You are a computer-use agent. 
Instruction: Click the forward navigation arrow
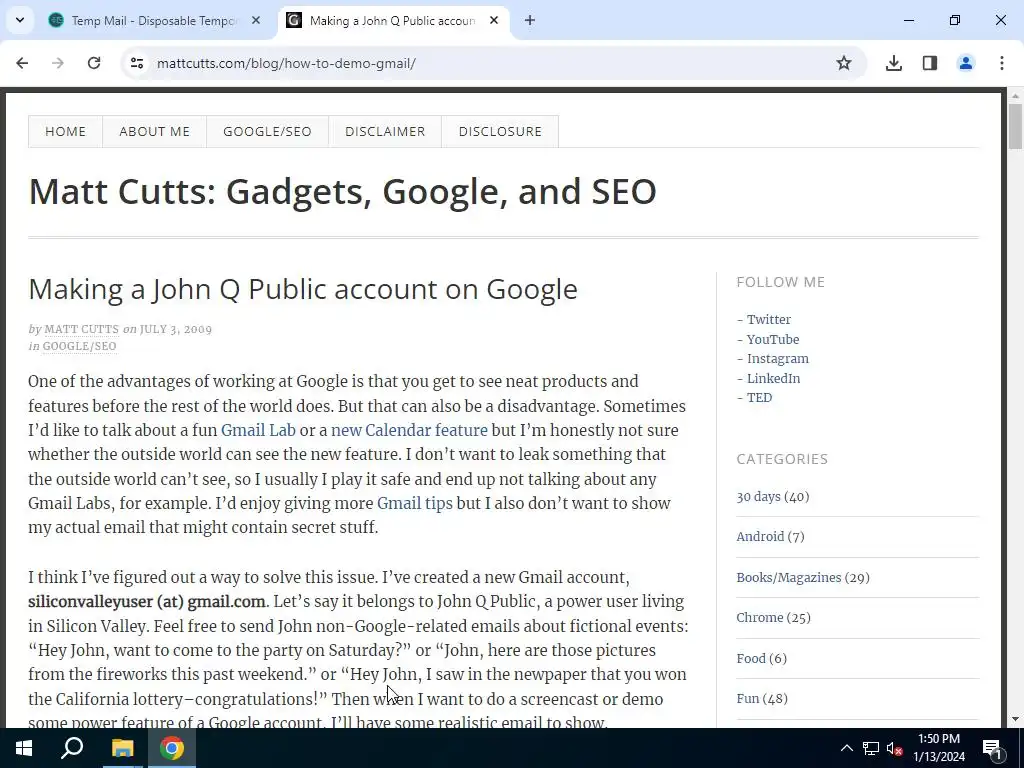pos(58,63)
